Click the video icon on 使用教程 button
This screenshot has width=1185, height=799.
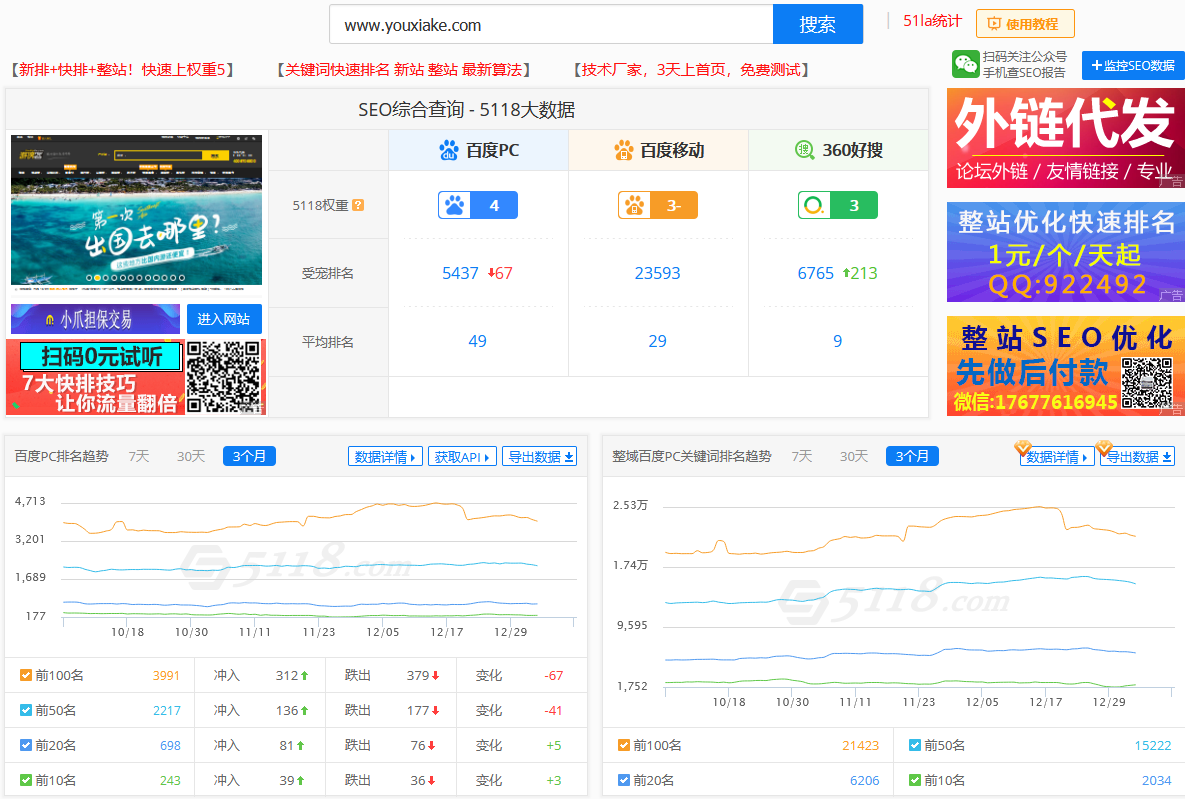click(x=994, y=24)
